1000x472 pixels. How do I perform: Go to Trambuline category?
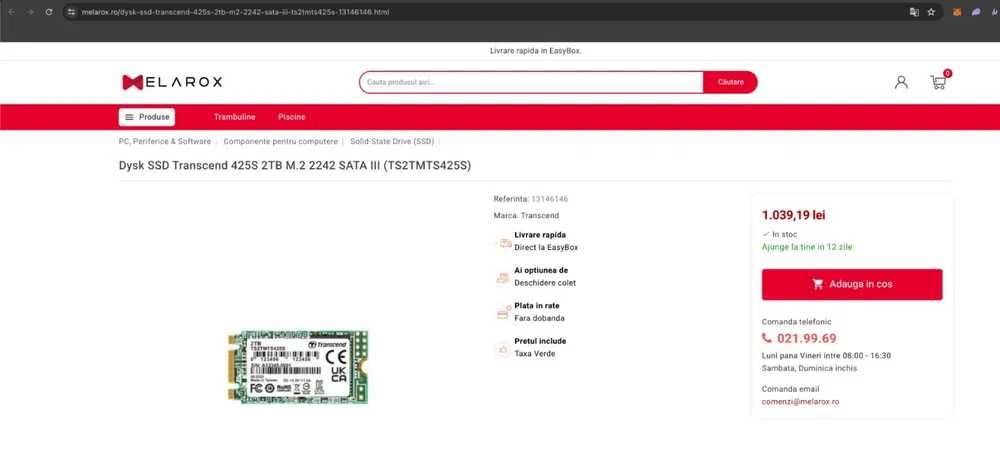tap(235, 117)
